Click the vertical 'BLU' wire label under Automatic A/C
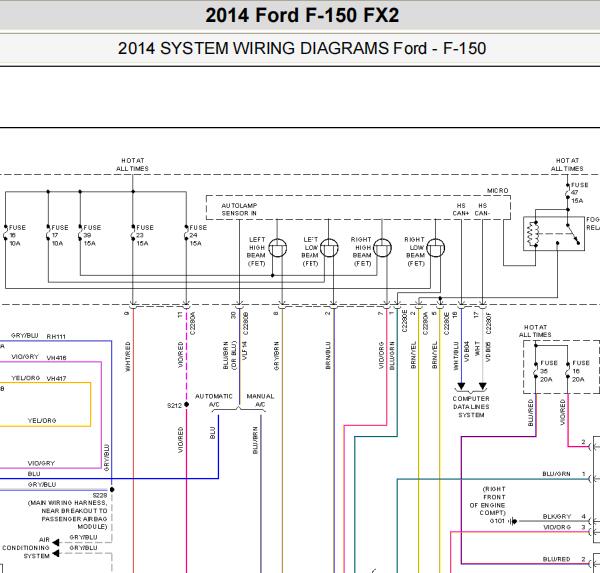 click(x=213, y=433)
